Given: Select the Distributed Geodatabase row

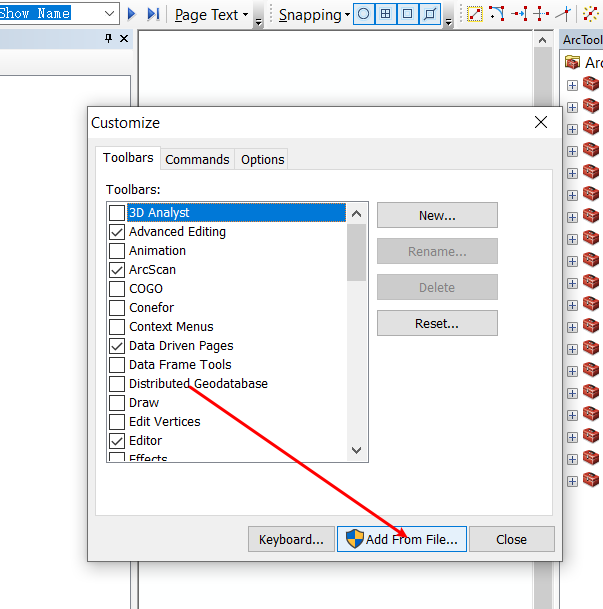Looking at the screenshot, I should click(x=227, y=384).
